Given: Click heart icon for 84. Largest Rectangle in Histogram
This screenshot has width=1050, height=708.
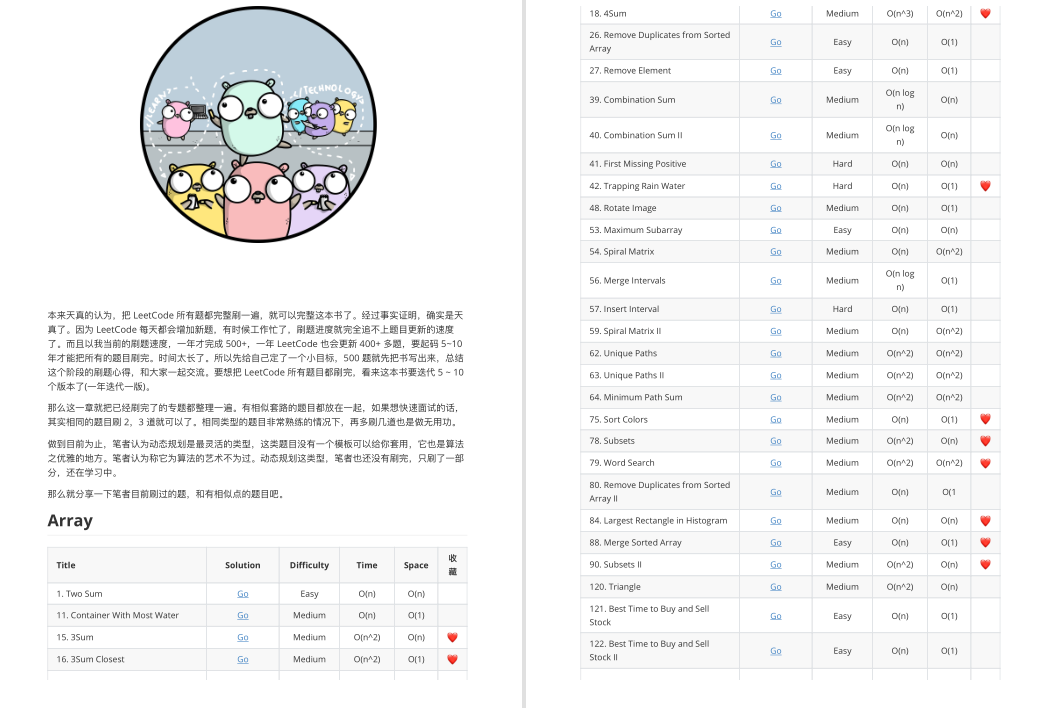Looking at the screenshot, I should (x=985, y=520).
